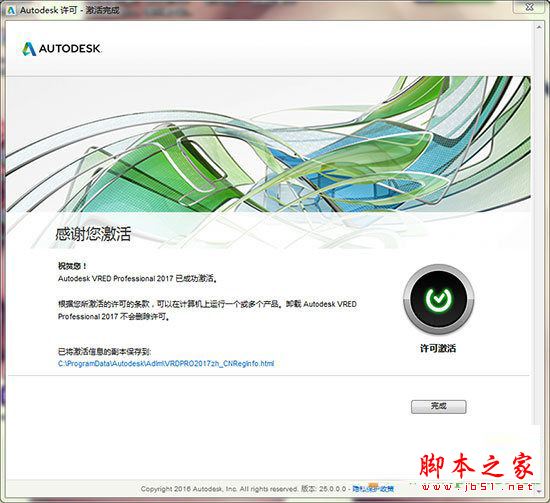Click the 已将激活信息的副本保存到 label

pos(105,351)
